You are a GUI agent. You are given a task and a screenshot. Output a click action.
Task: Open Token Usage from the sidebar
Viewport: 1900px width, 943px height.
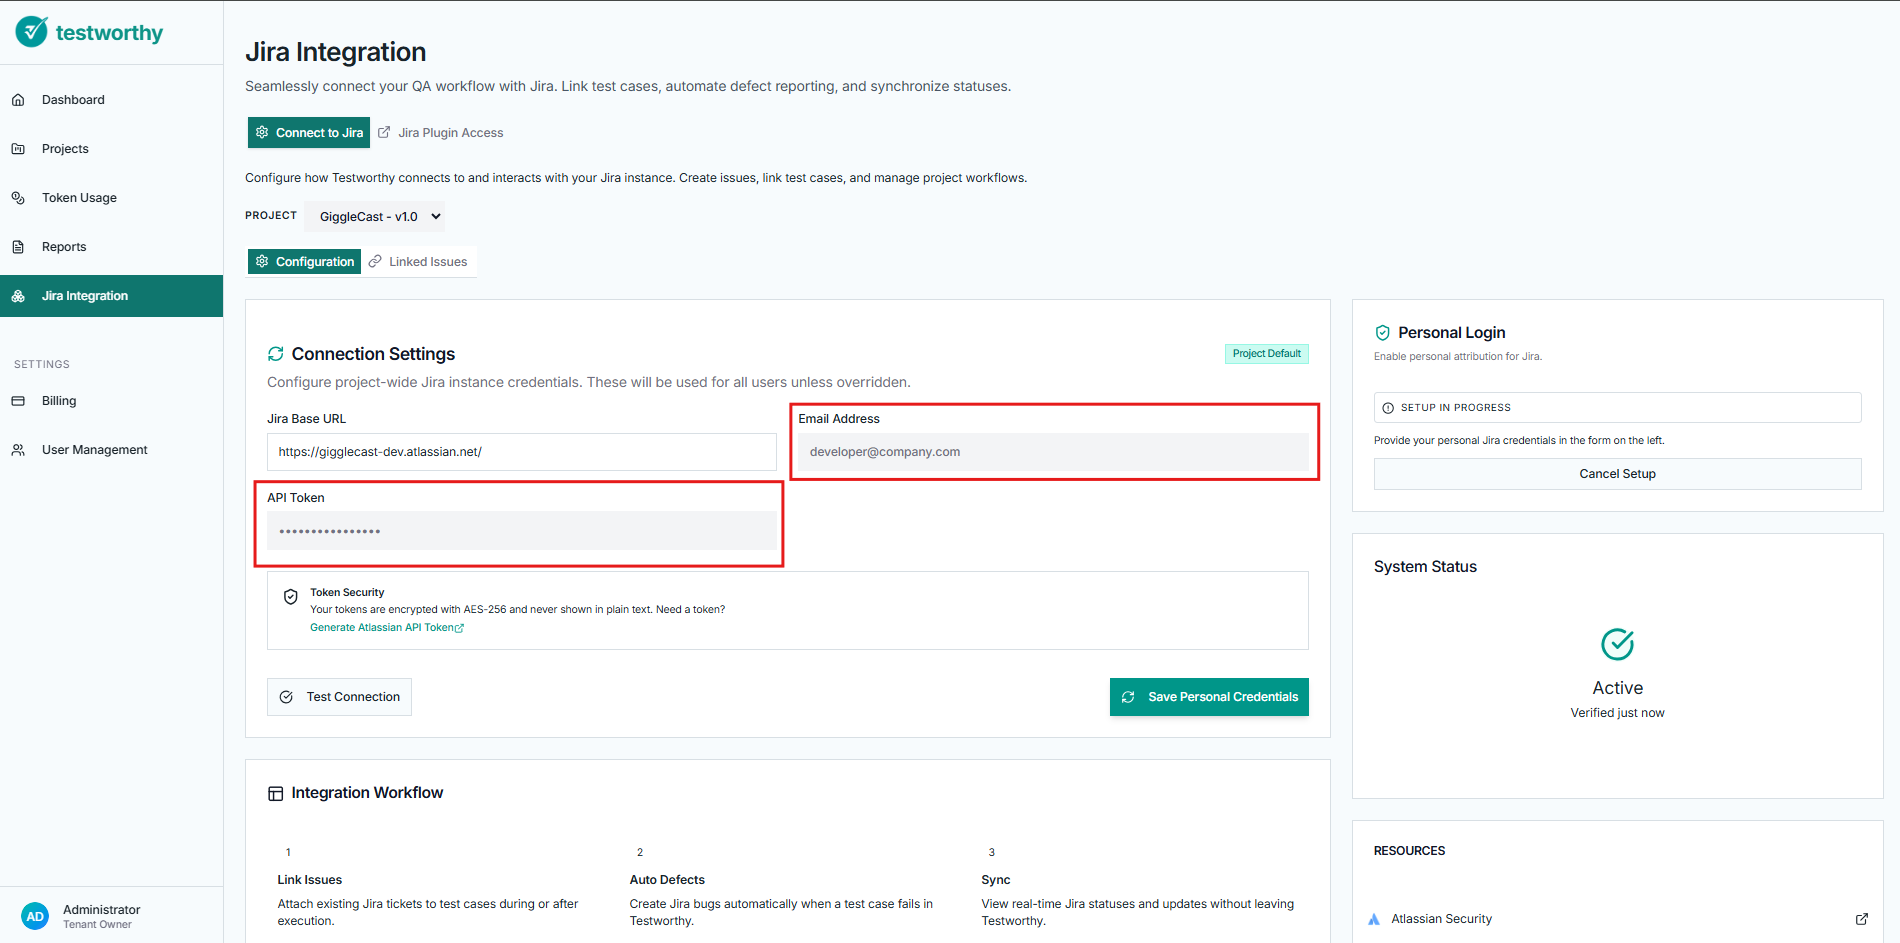[111, 198]
